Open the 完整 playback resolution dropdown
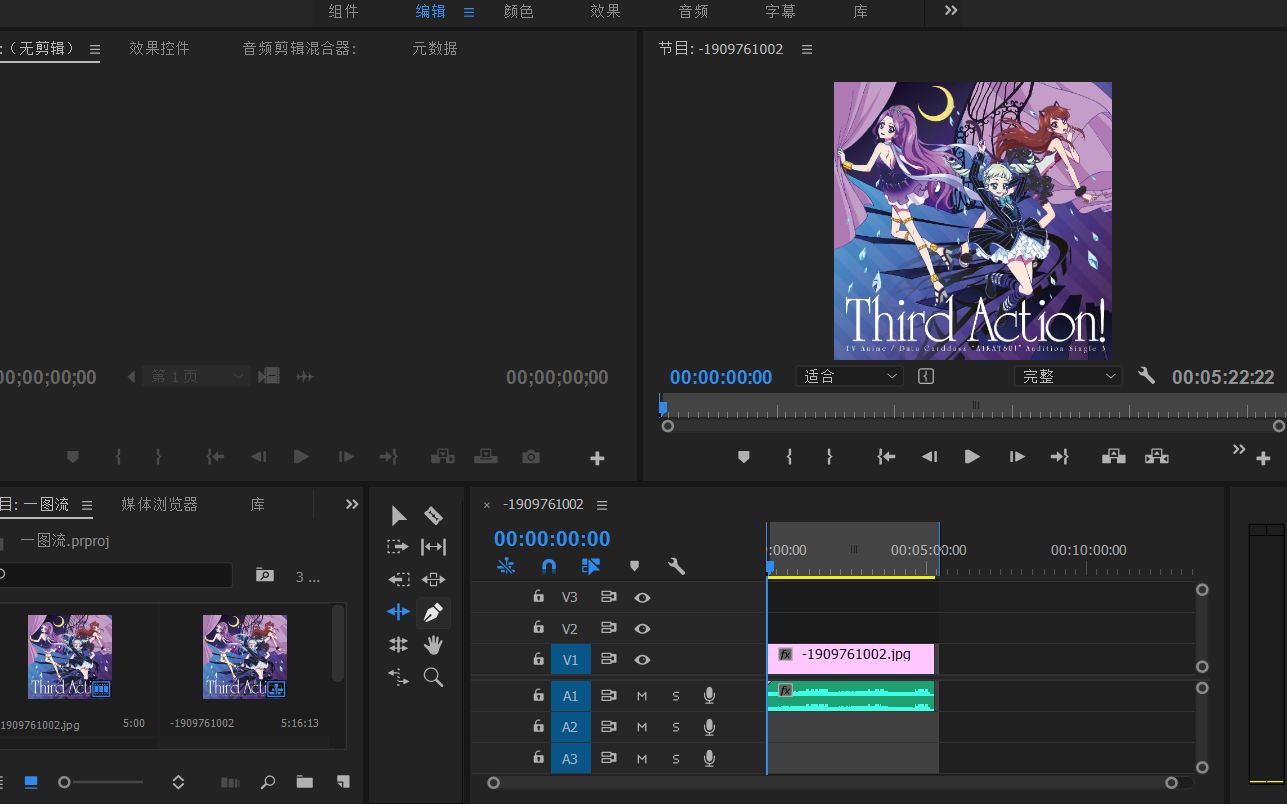1287x804 pixels. coord(1068,376)
